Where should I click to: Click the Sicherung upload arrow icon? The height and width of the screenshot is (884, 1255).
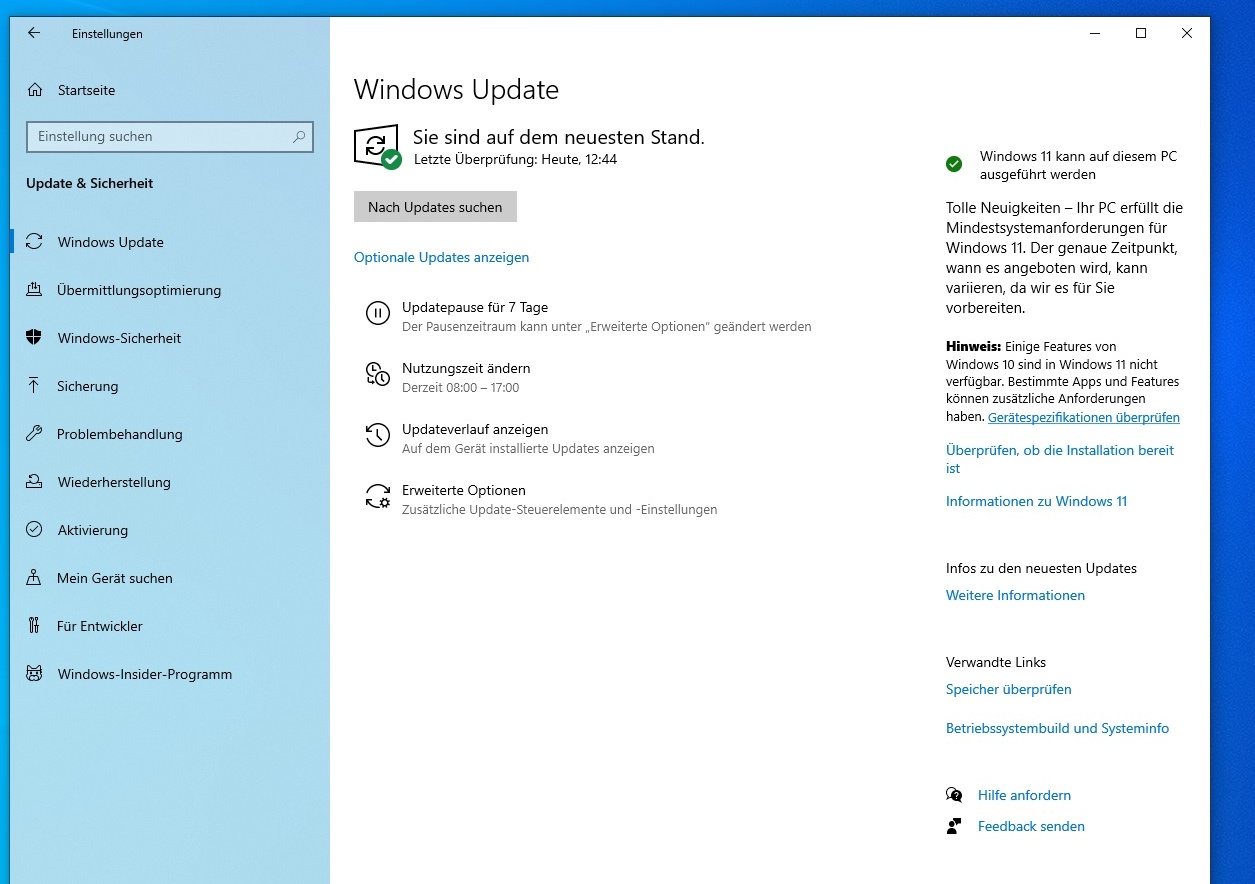[34, 386]
